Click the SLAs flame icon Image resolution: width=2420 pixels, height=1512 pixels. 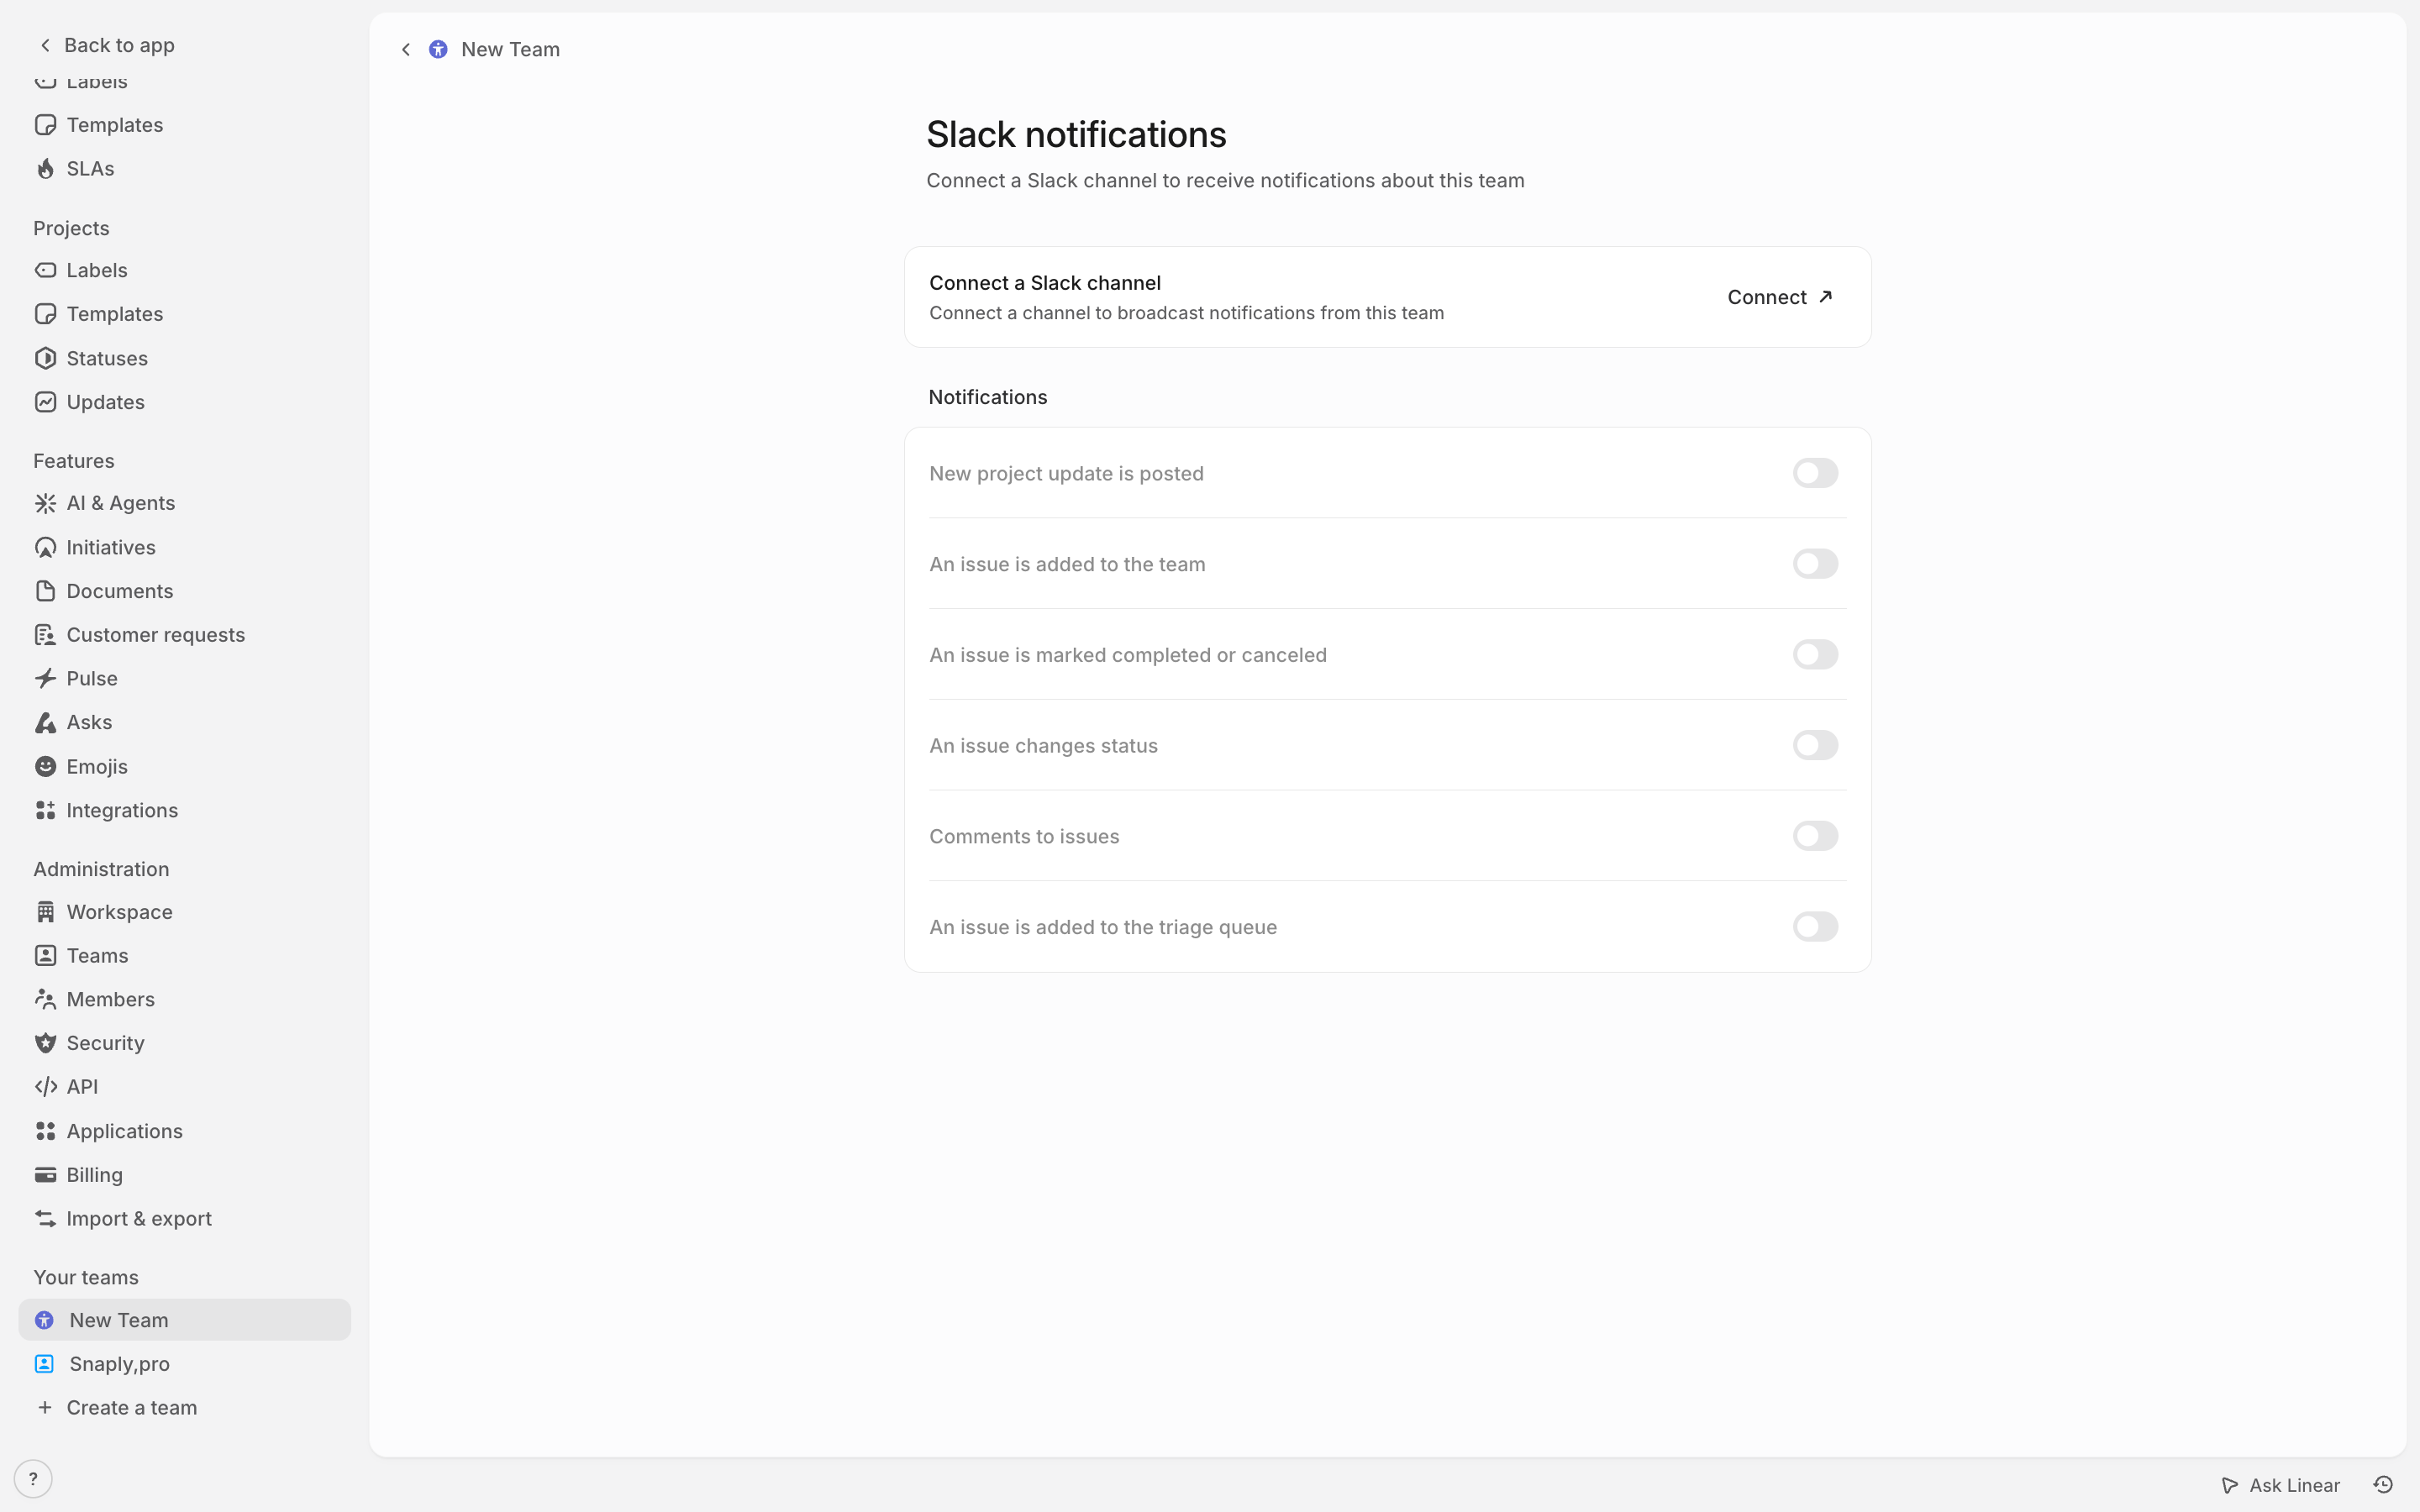click(45, 169)
